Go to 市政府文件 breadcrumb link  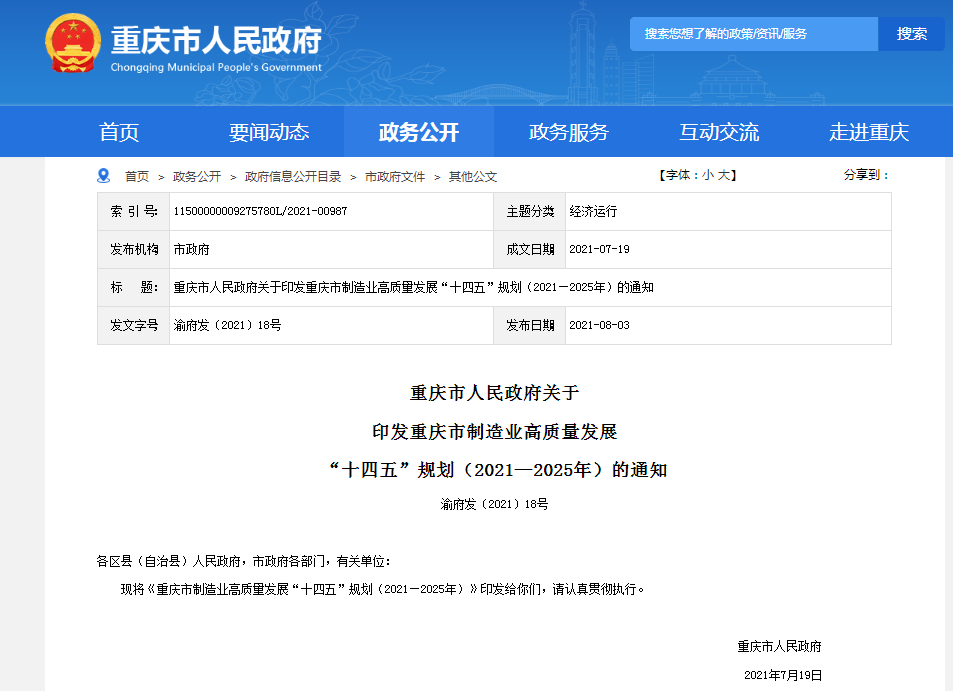coord(395,176)
